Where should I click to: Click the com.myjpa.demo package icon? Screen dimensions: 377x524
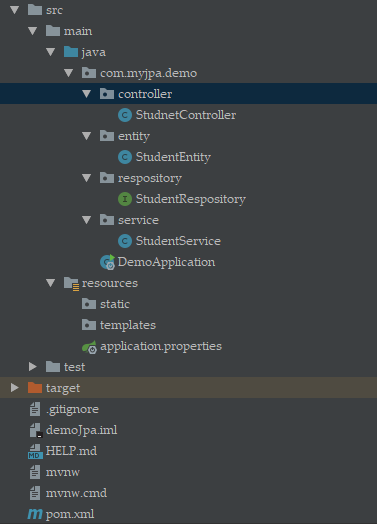(x=89, y=73)
